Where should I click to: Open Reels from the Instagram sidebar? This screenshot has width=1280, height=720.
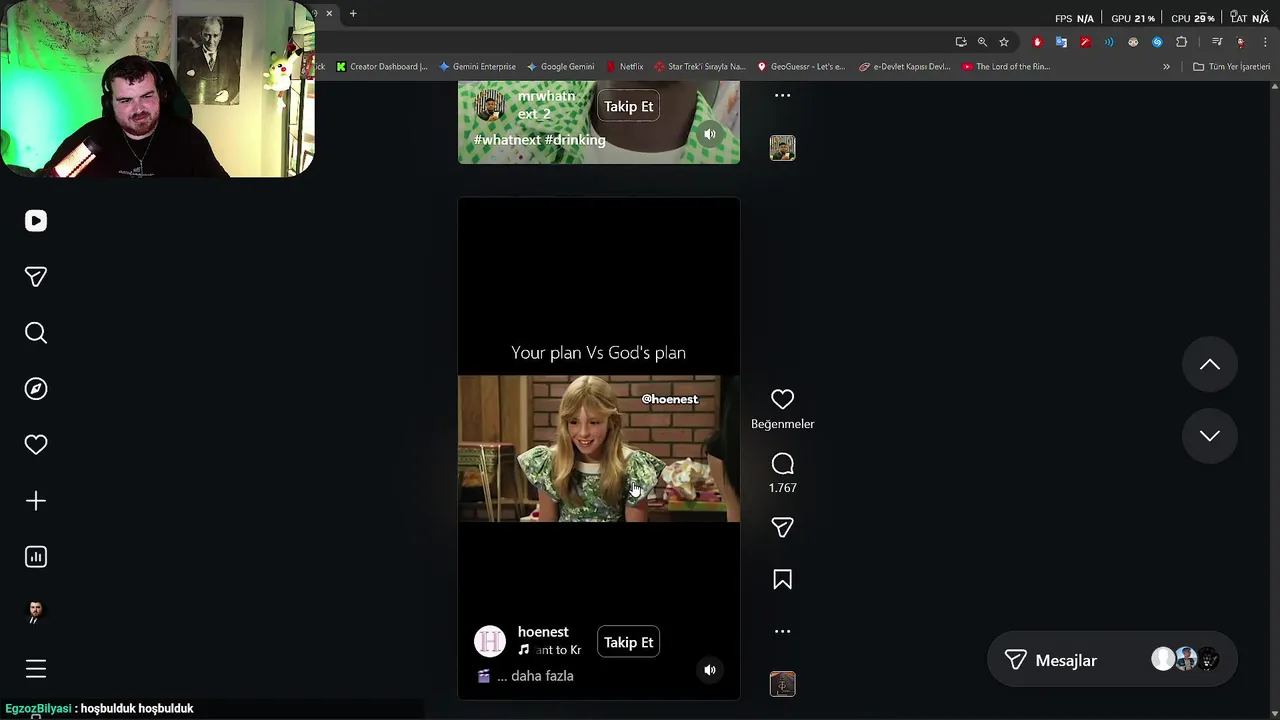pos(36,221)
